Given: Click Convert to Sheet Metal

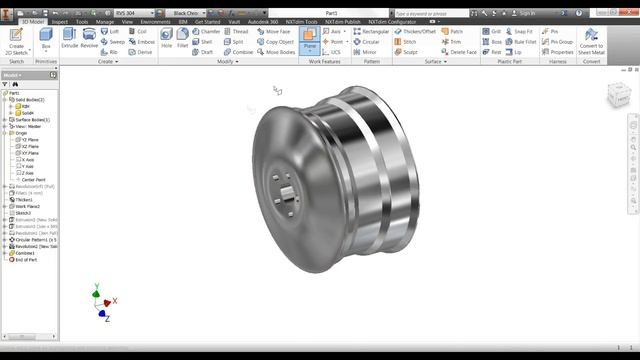Looking at the screenshot, I should 591,42.
